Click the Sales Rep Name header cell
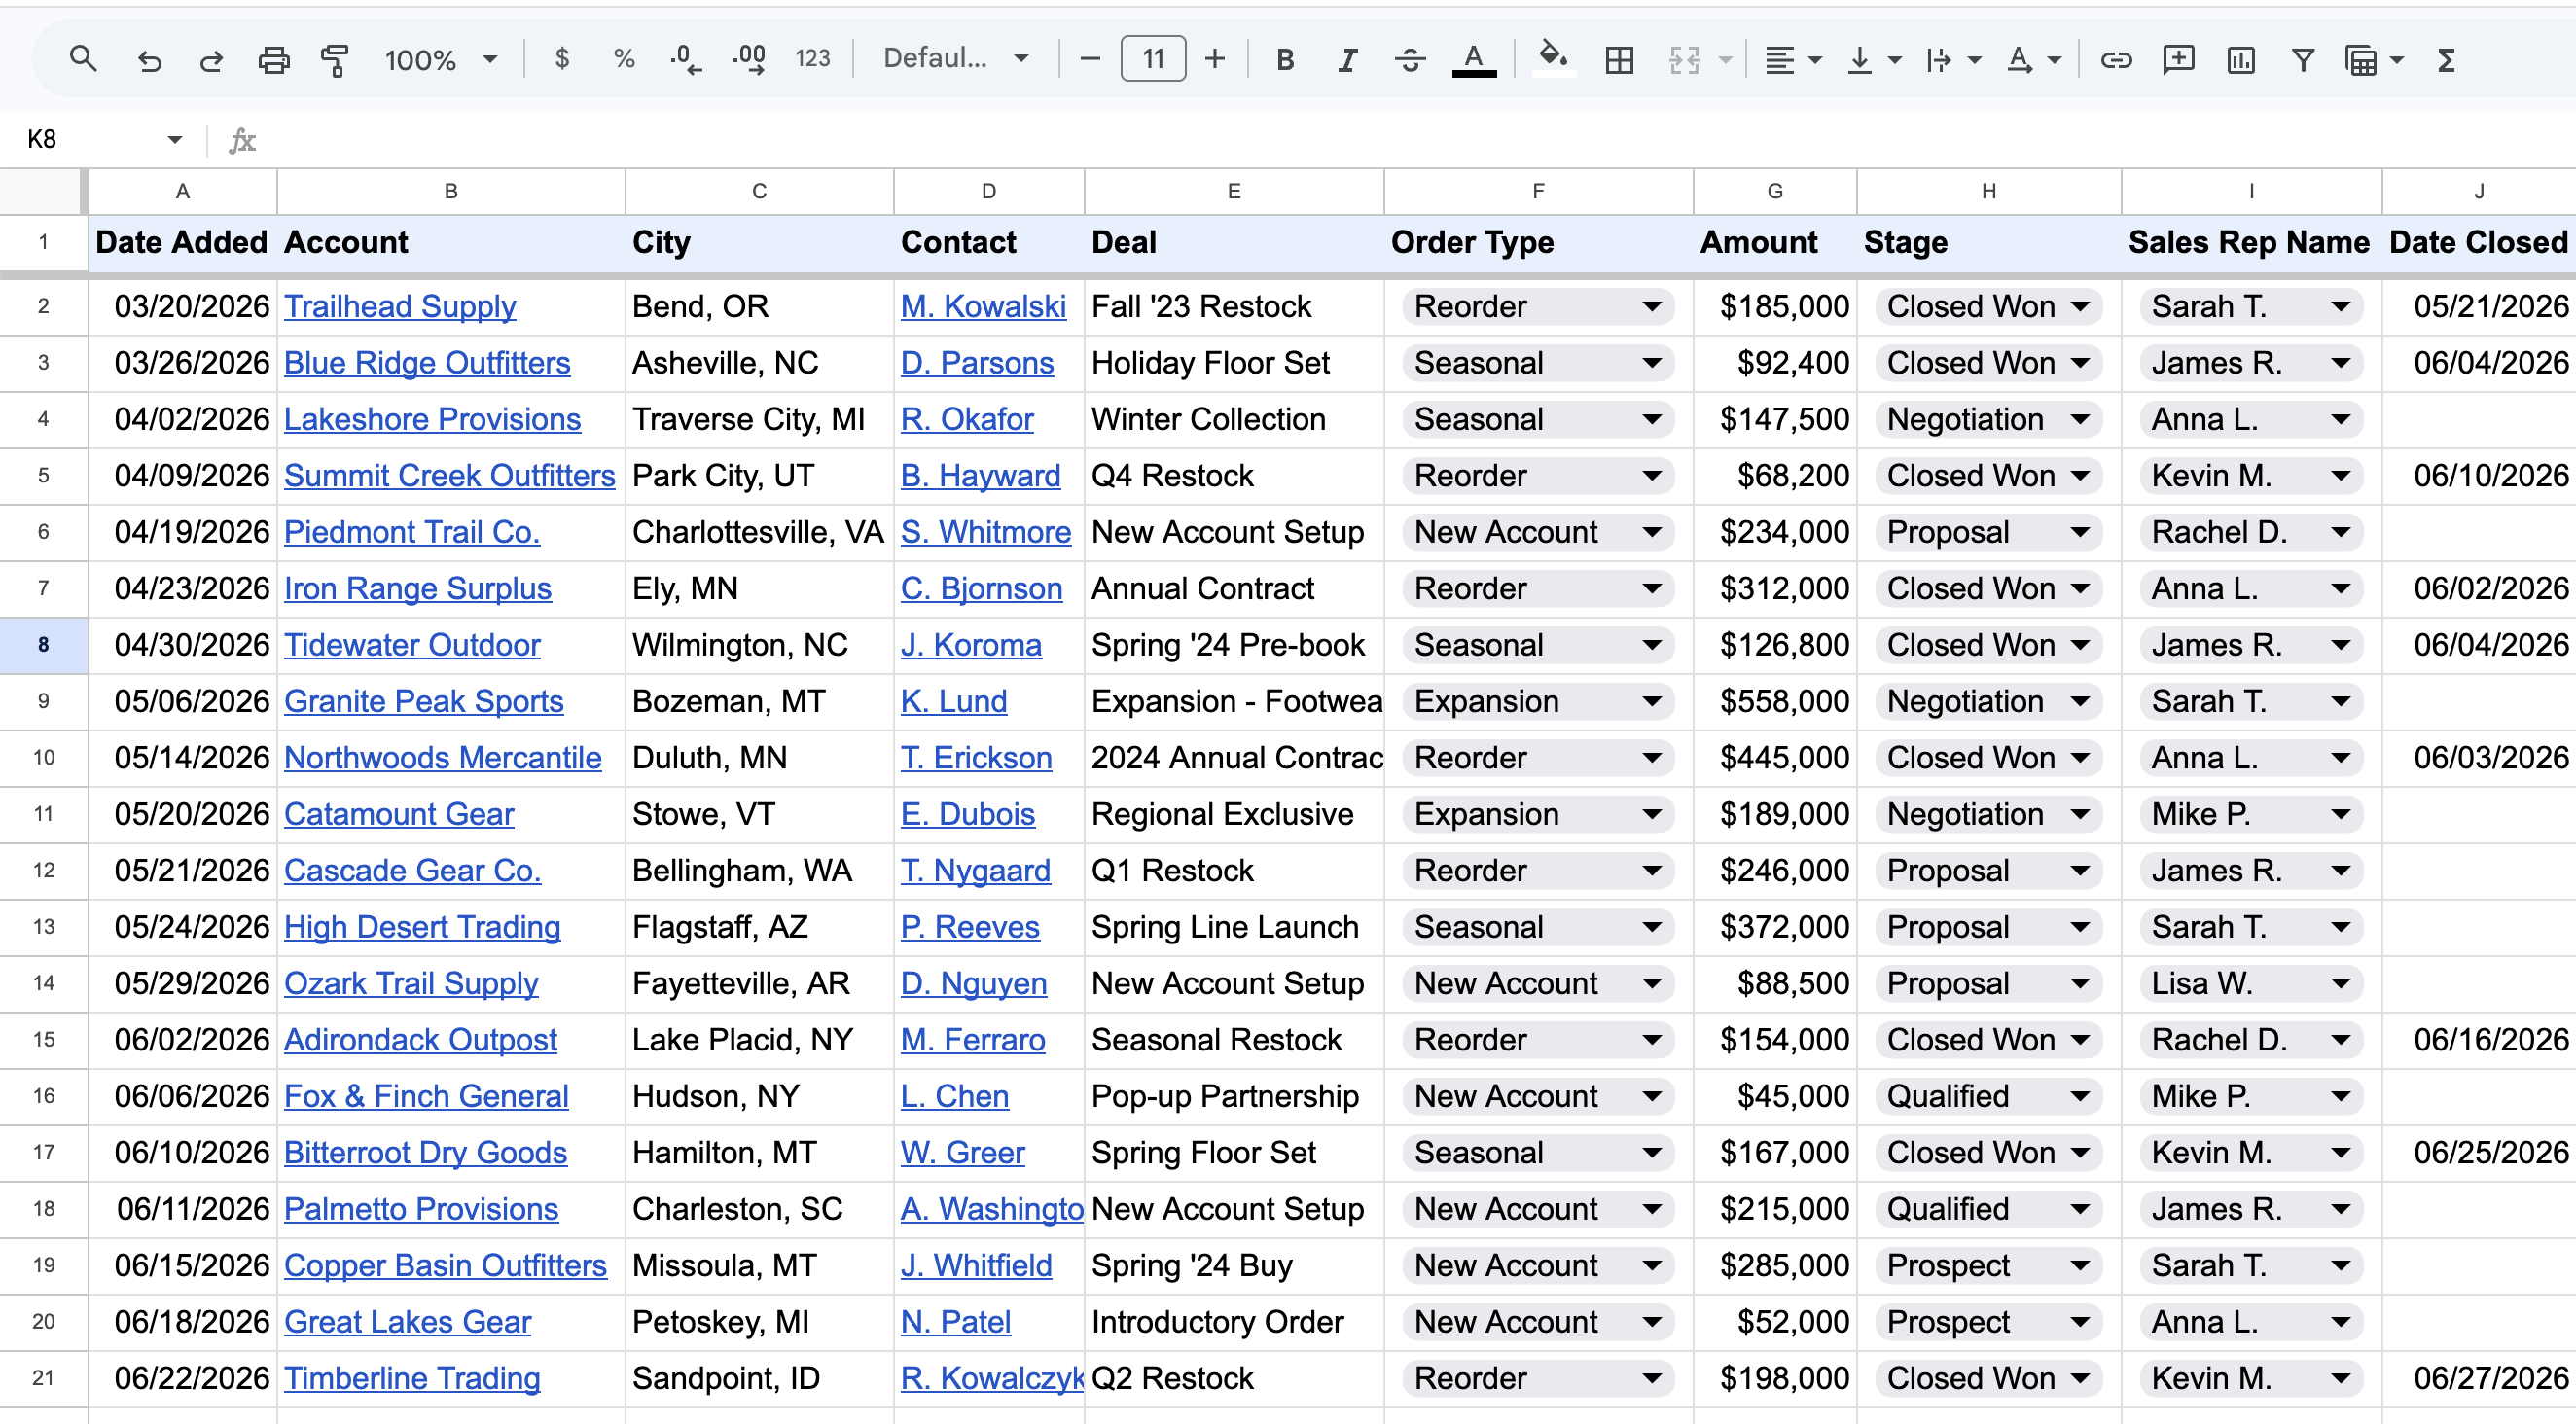Viewport: 2576px width, 1424px height. click(2251, 242)
